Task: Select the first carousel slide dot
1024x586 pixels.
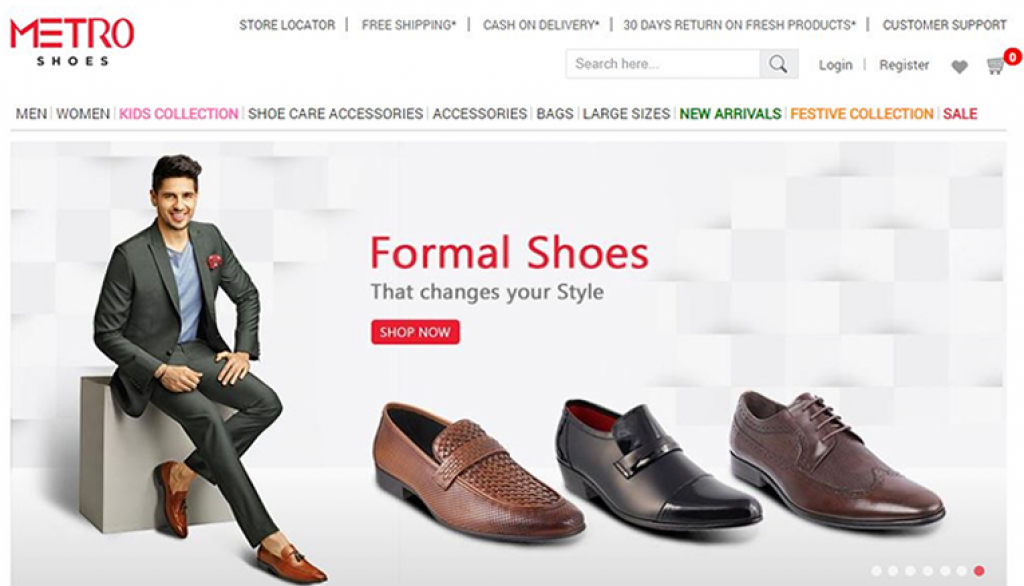Action: 876,570
